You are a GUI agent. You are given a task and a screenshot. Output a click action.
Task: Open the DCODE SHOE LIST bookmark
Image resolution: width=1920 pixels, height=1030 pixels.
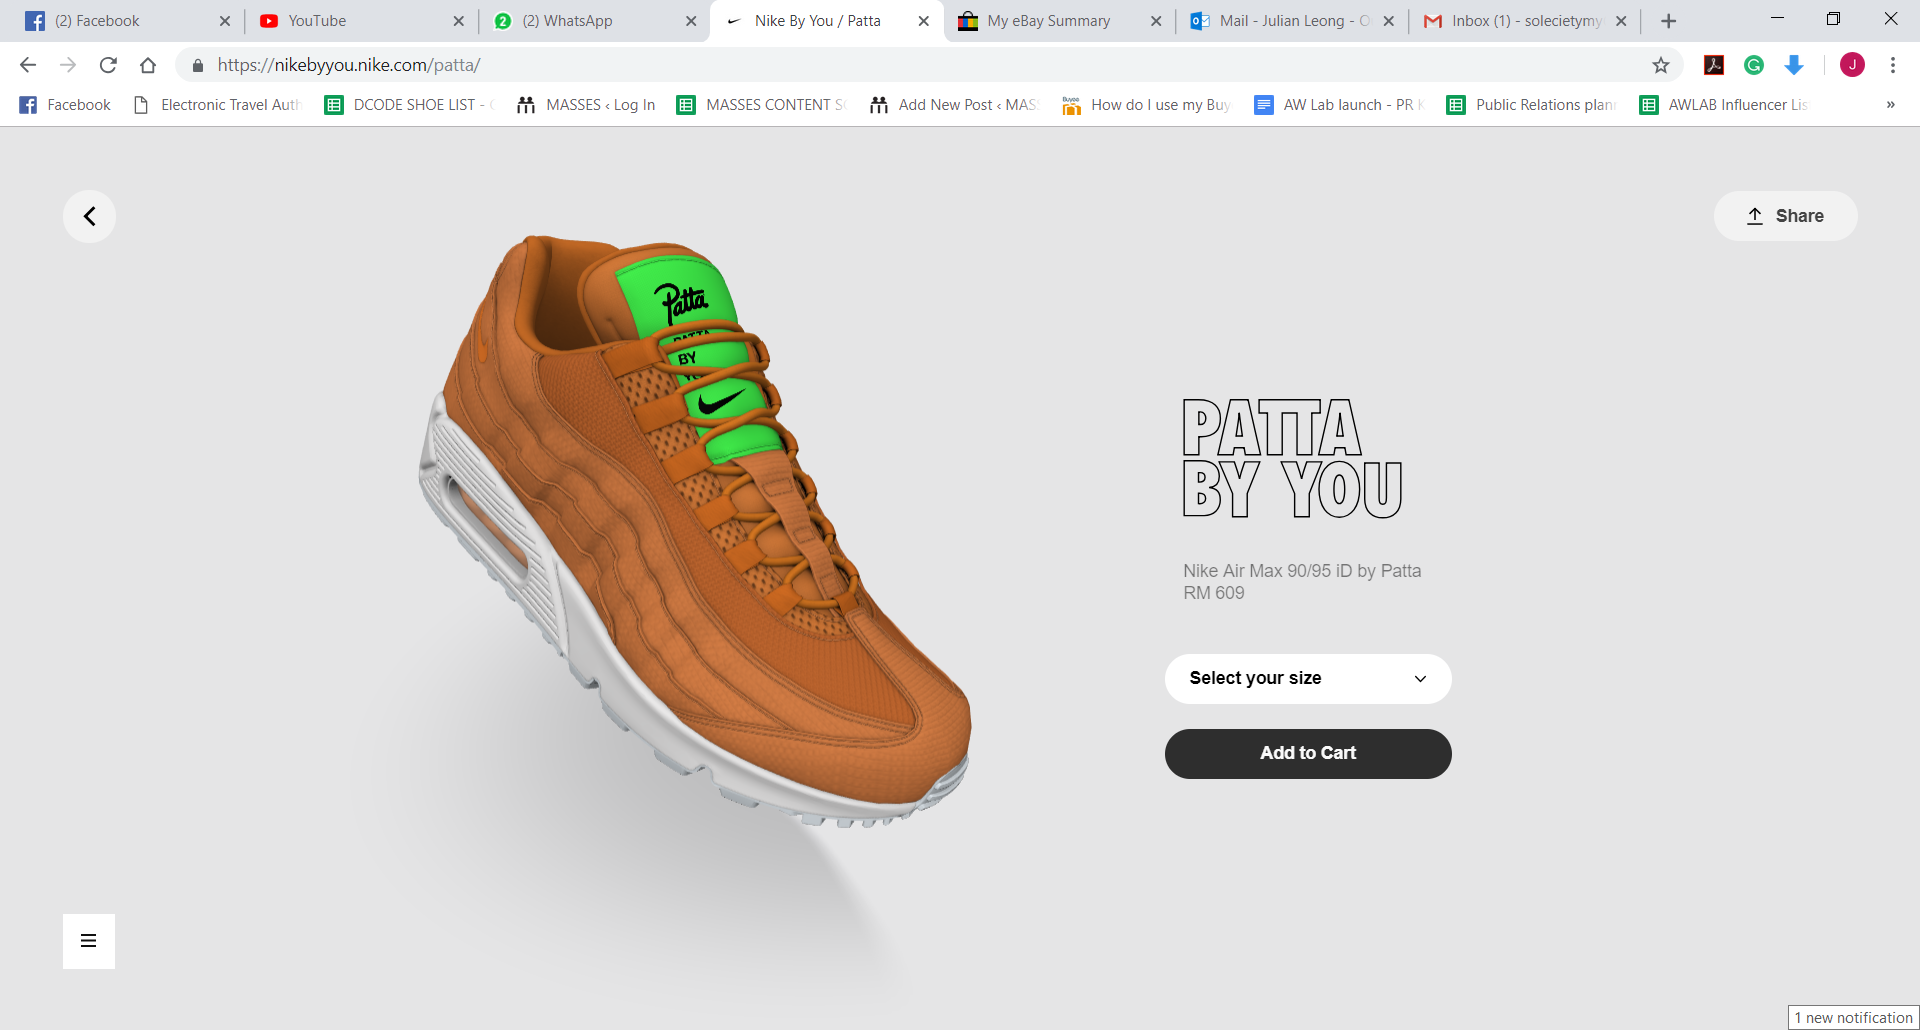tap(410, 105)
